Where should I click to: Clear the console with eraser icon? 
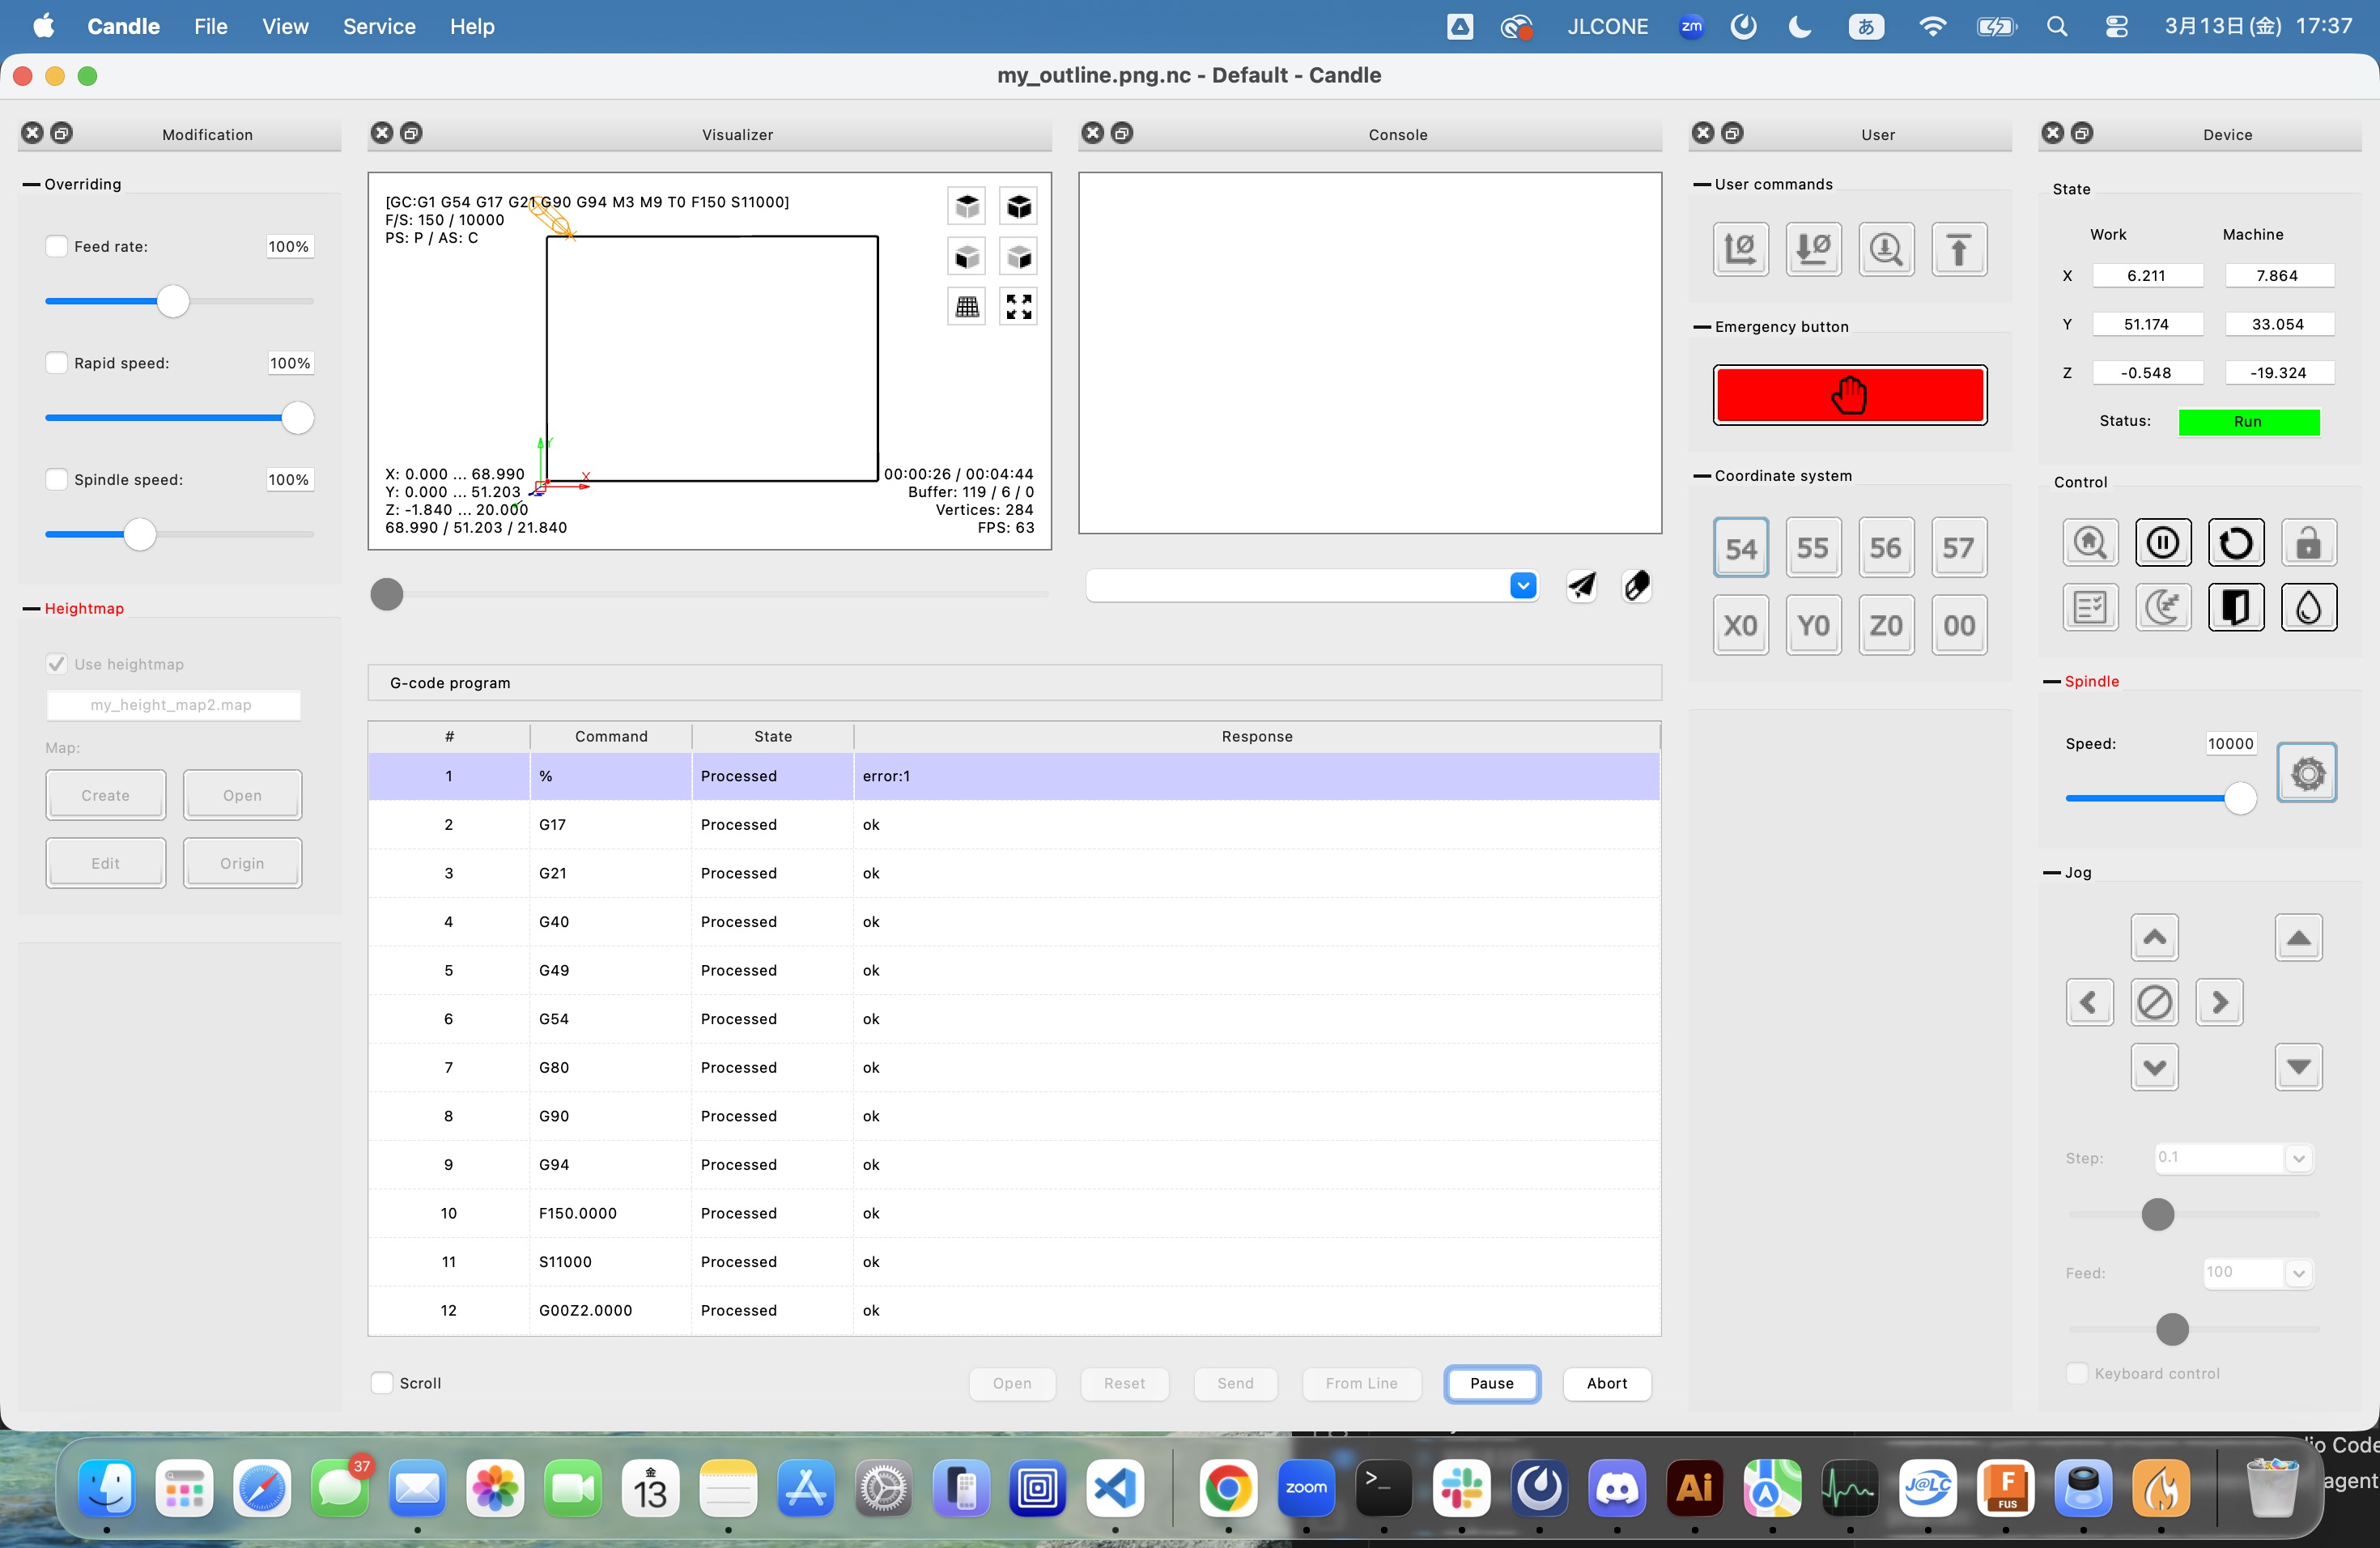(x=1636, y=586)
